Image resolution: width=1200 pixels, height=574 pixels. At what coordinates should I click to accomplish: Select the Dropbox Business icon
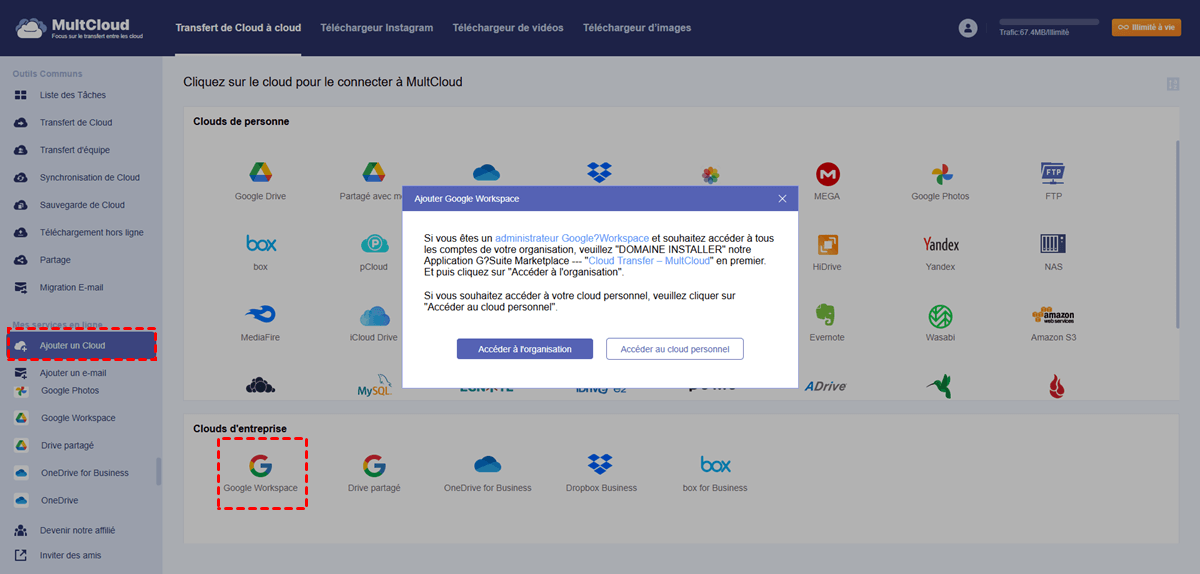pyautogui.click(x=600, y=465)
